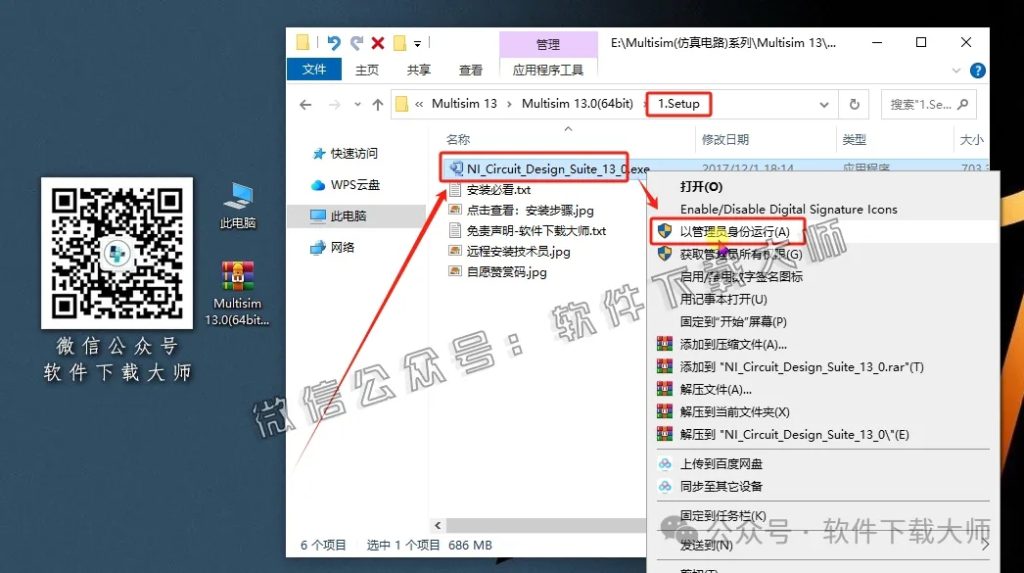Open the recent locations dropdown arrow

tap(357, 105)
